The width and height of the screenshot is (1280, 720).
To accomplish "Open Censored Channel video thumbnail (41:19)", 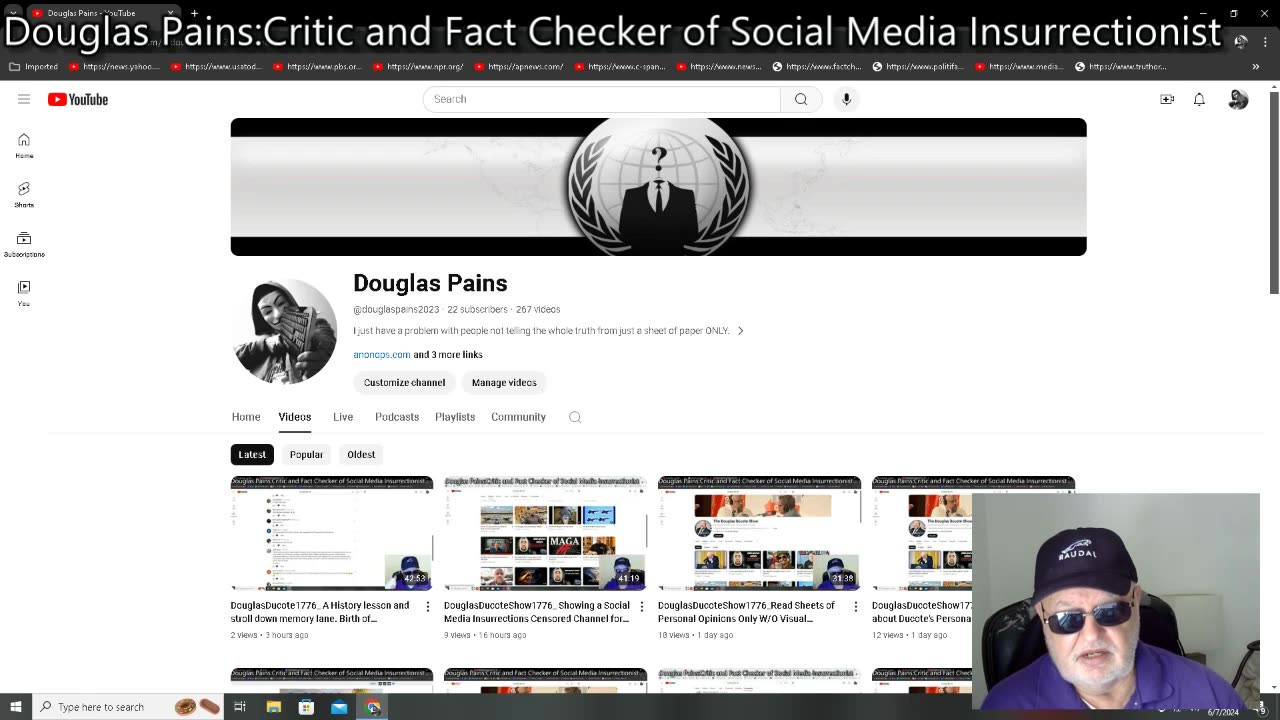I will pos(545,533).
